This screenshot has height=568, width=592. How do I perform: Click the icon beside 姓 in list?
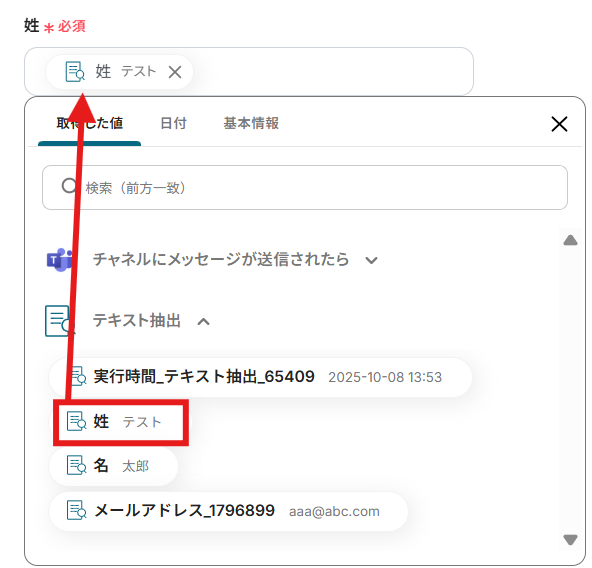point(76,421)
